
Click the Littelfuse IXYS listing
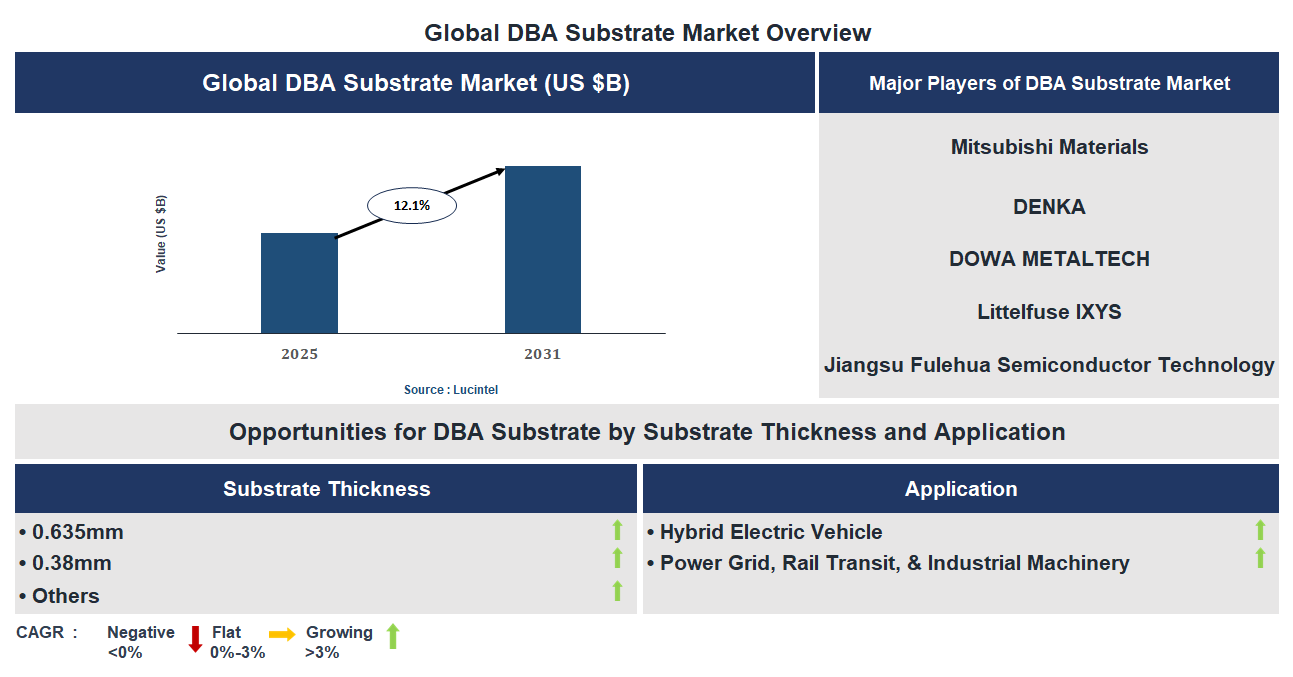pyautogui.click(x=1049, y=311)
